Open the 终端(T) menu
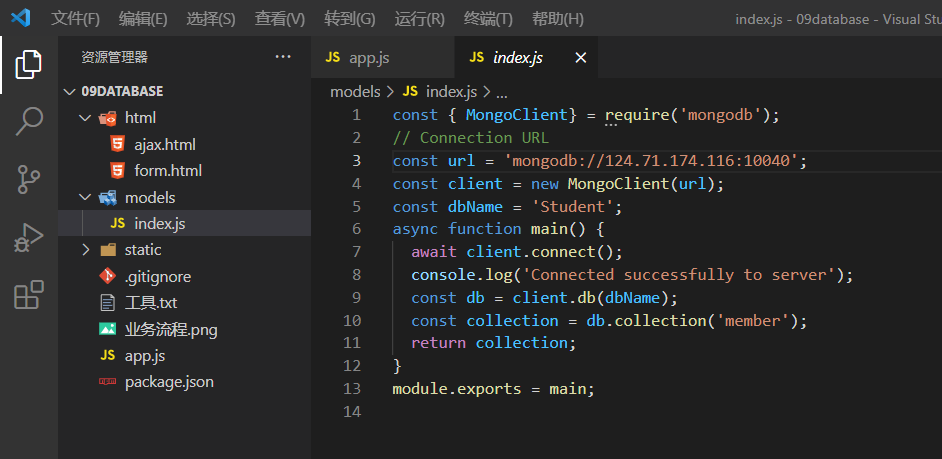Image resolution: width=942 pixels, height=459 pixels. (488, 19)
